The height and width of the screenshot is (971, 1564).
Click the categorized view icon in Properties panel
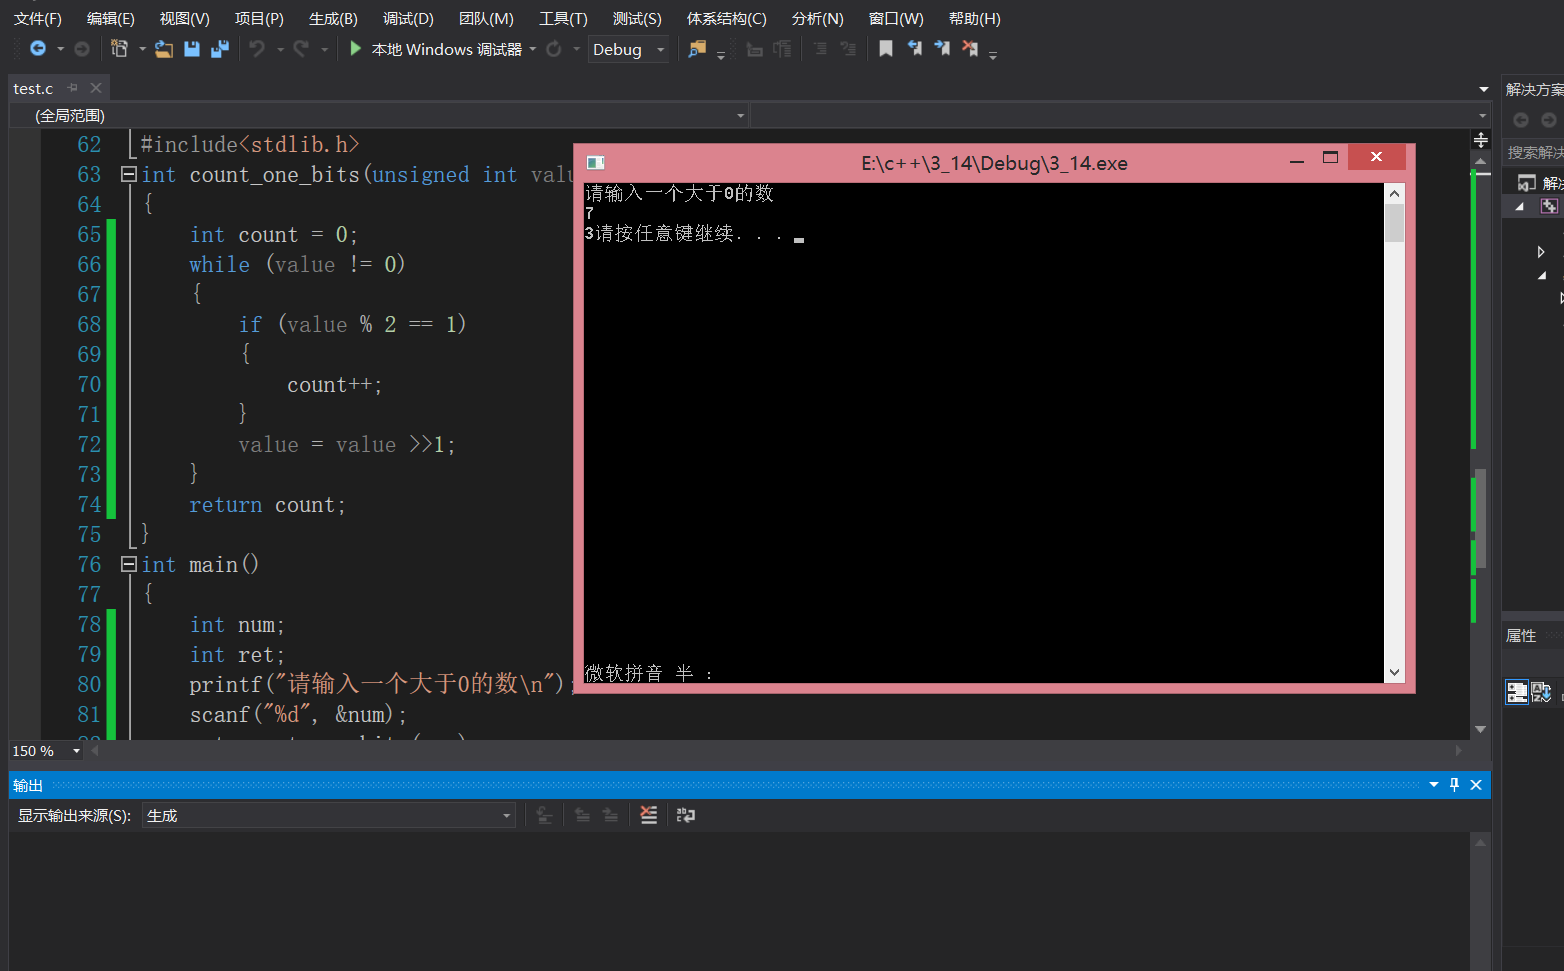tap(1517, 692)
